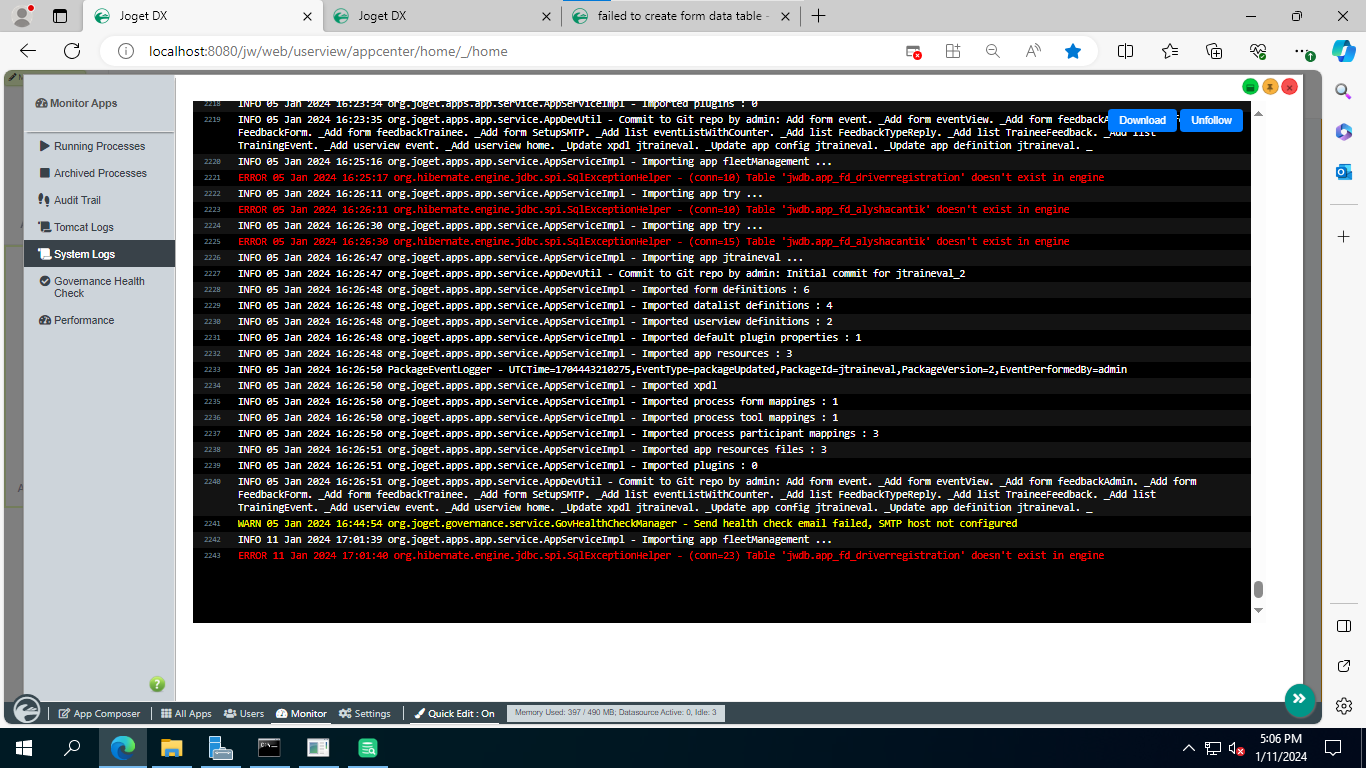Show hidden system tray icons
1366x768 pixels.
[1189, 747]
